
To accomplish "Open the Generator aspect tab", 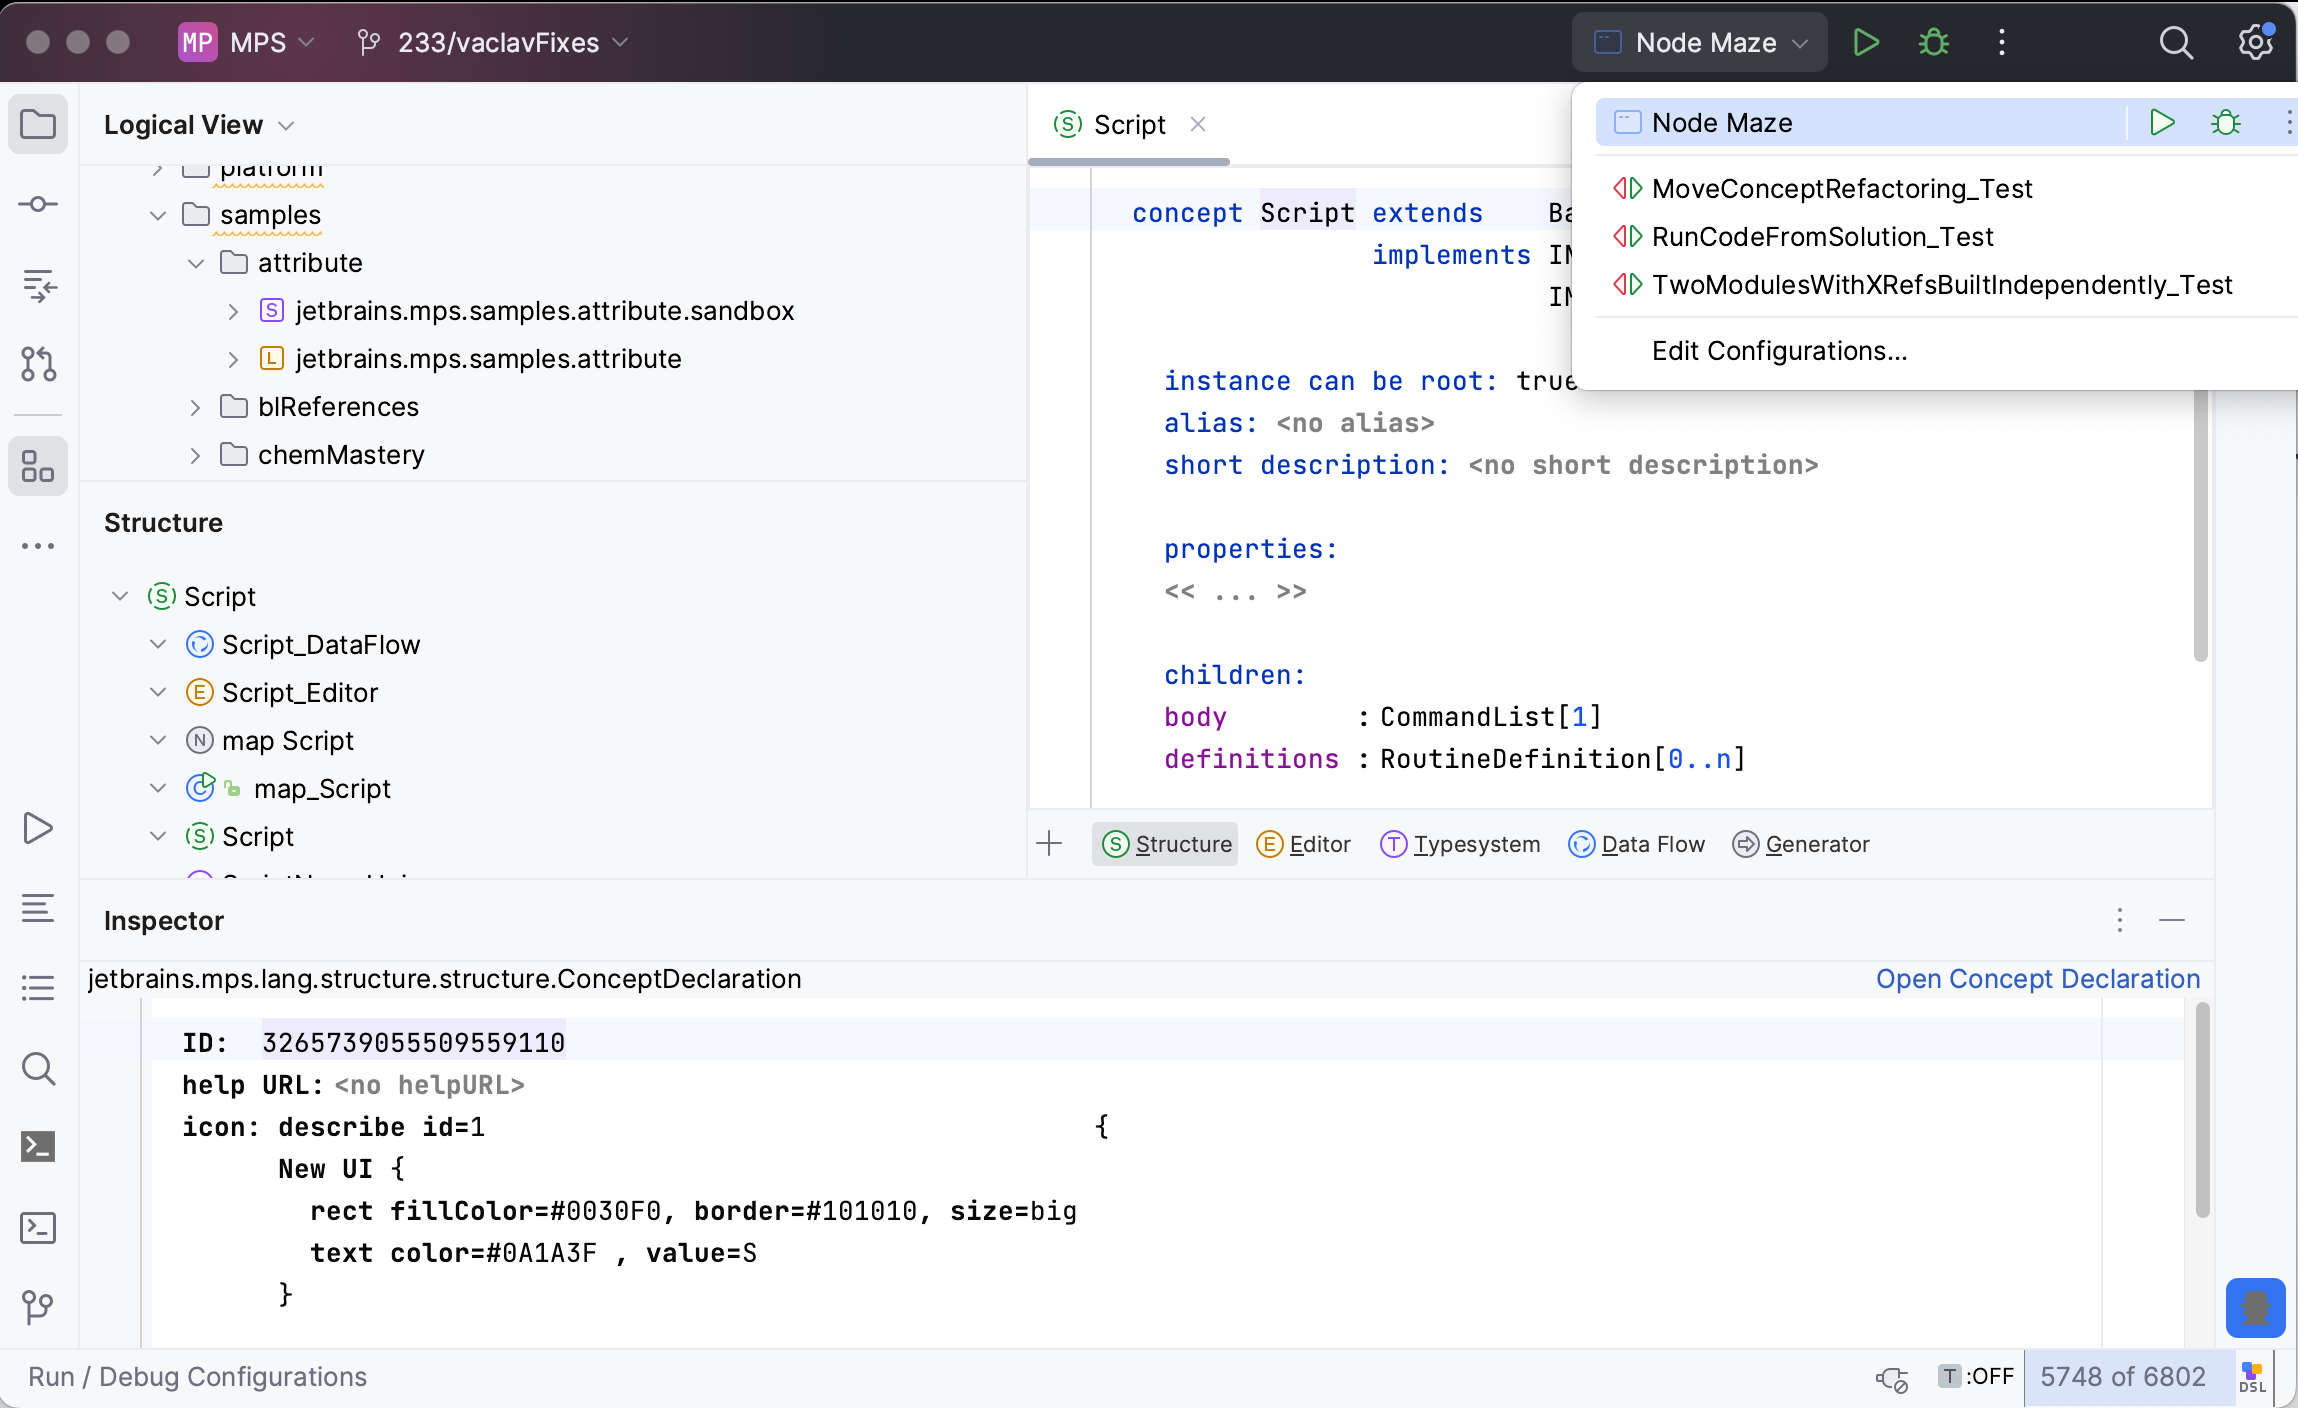I will click(1801, 843).
